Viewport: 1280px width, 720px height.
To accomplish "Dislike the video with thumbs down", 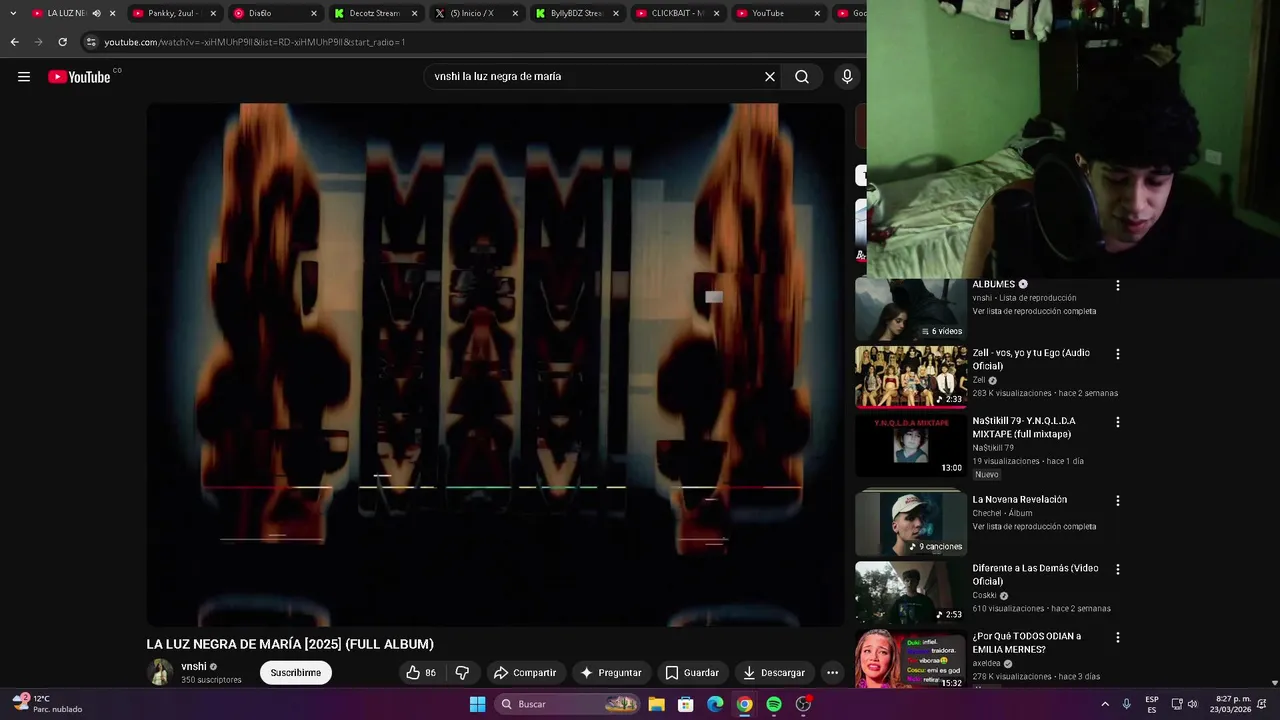I will click(462, 673).
